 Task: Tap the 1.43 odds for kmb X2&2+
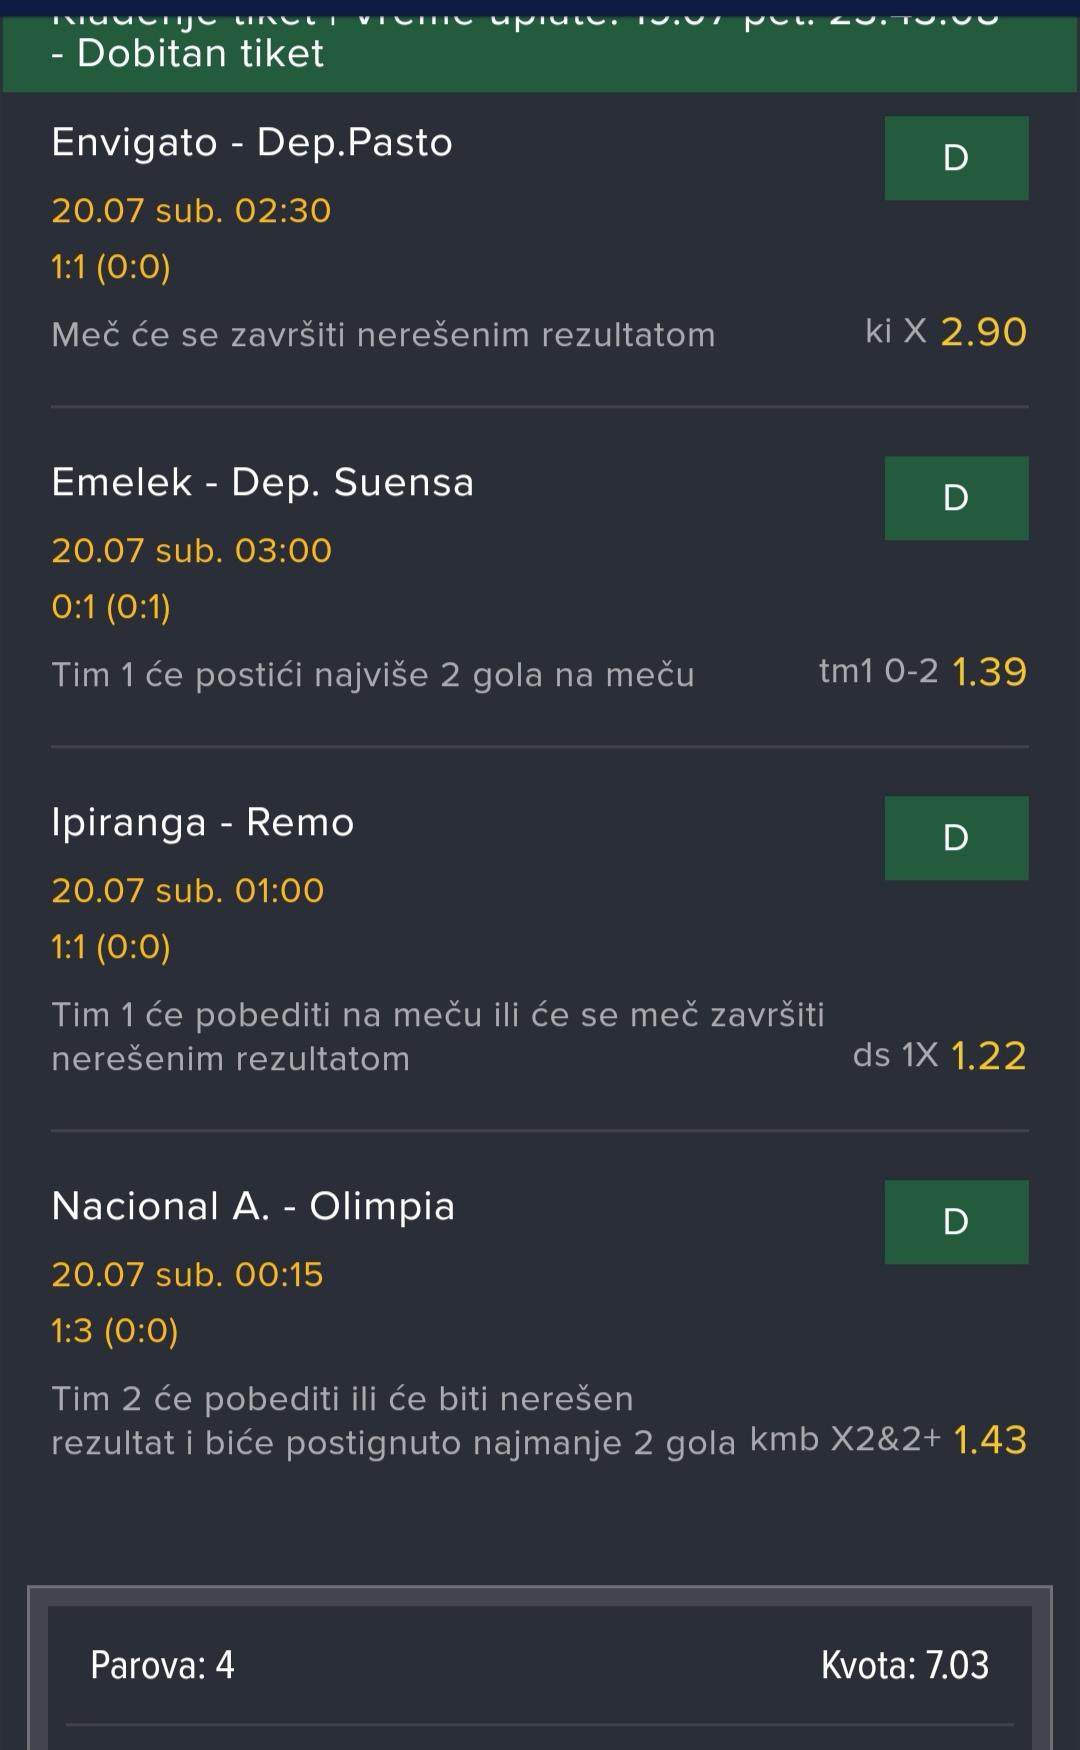click(990, 1440)
